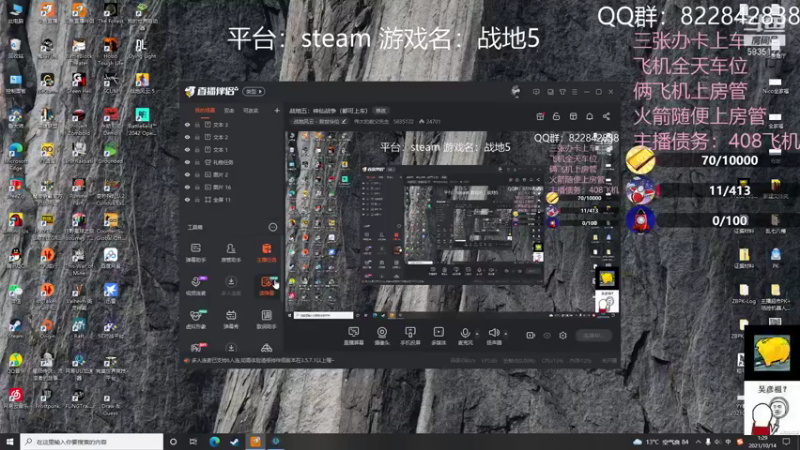Add a new scene with the plus button
This screenshot has height=450, width=800.
pyautogui.click(x=277, y=110)
